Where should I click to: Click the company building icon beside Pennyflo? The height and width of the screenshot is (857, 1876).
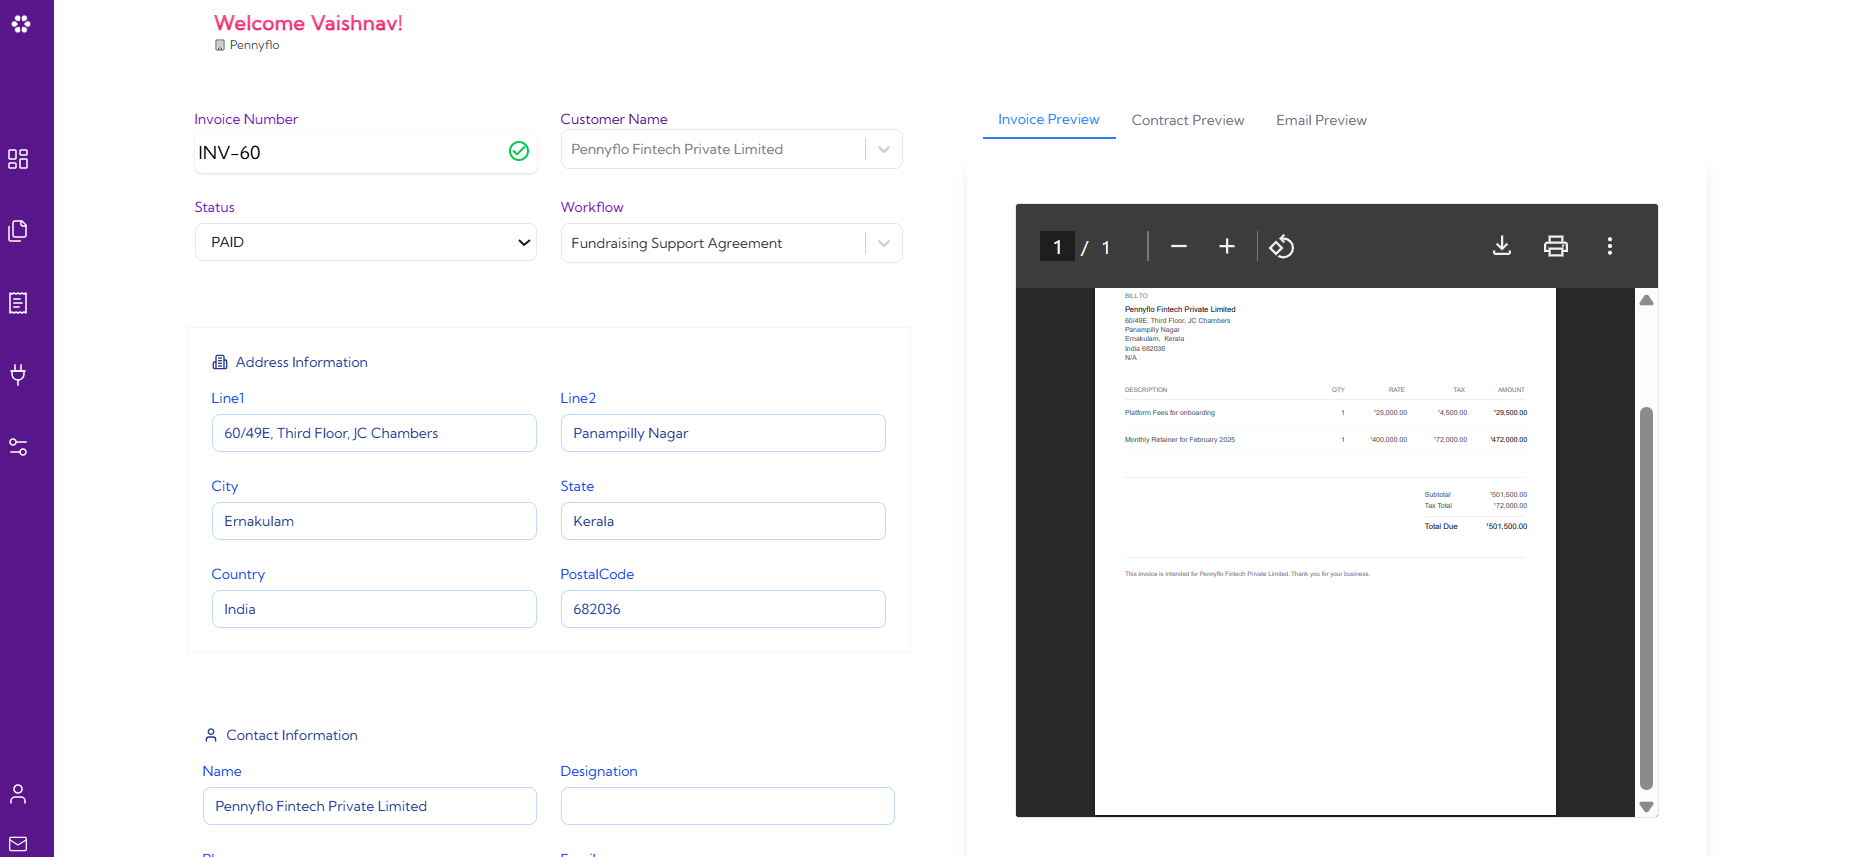(x=220, y=45)
